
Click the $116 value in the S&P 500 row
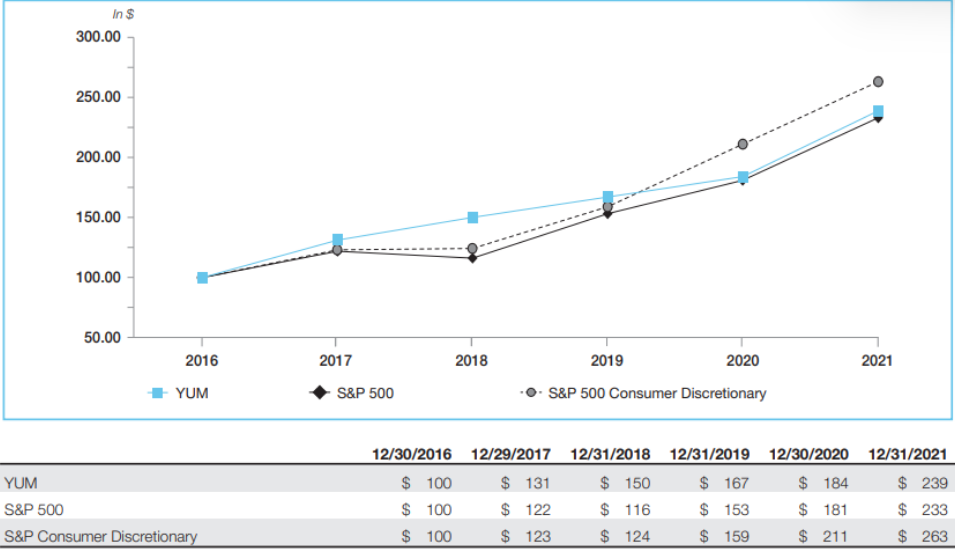(627, 510)
